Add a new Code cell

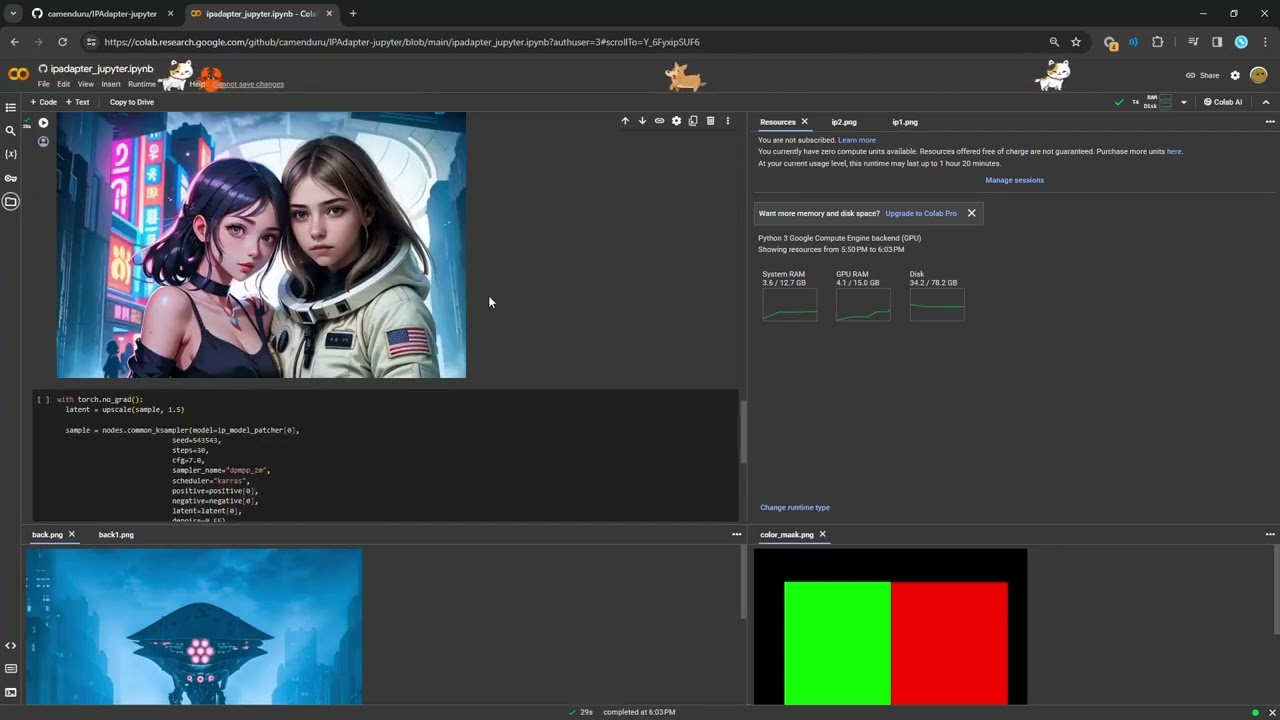43,102
